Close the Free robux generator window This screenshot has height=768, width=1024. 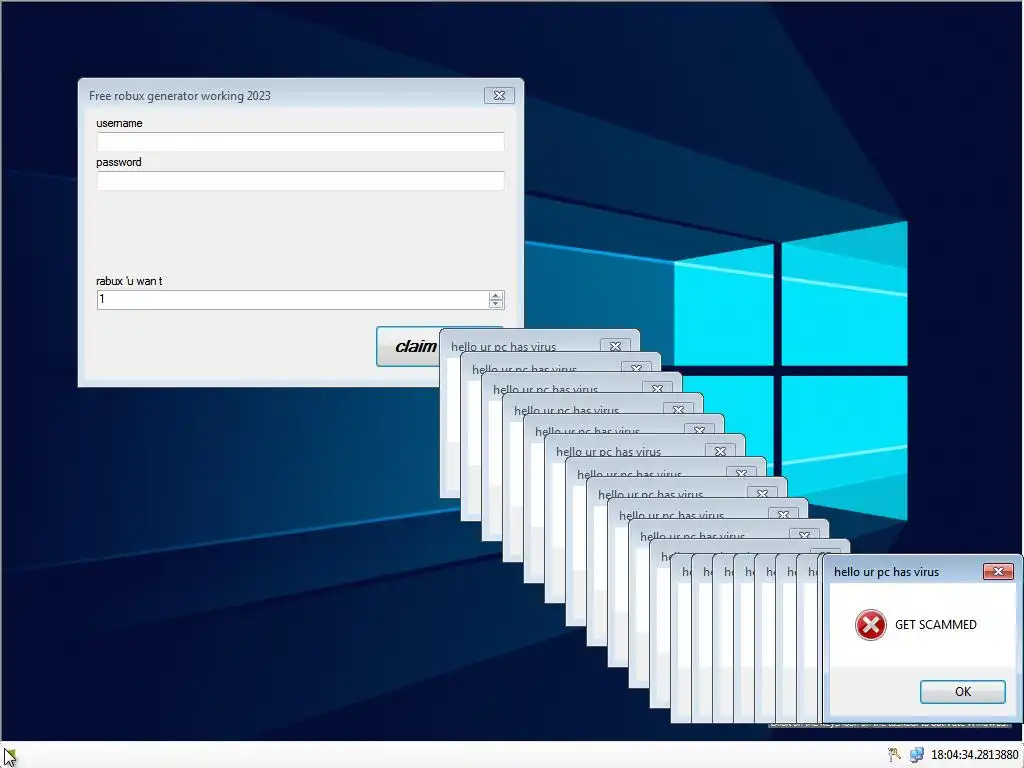coord(499,95)
